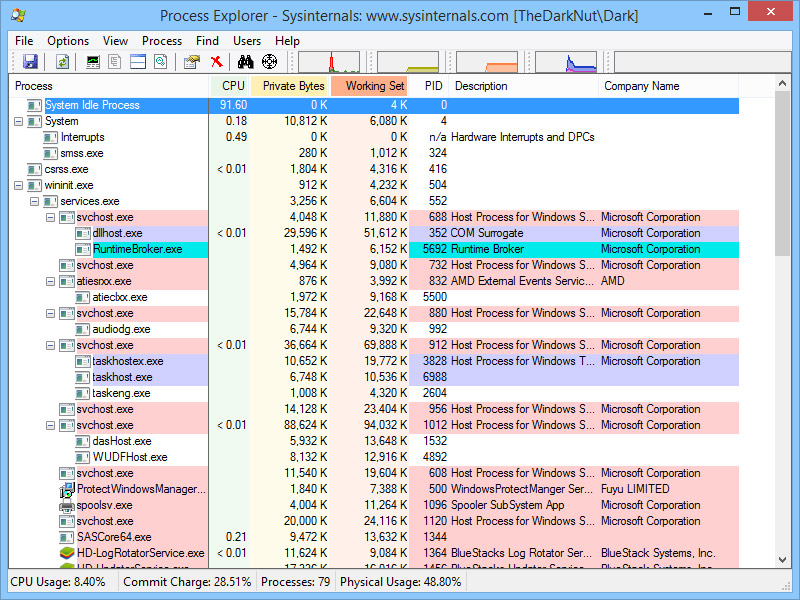800x600 pixels.
Task: Open the Options menu
Action: click(68, 41)
